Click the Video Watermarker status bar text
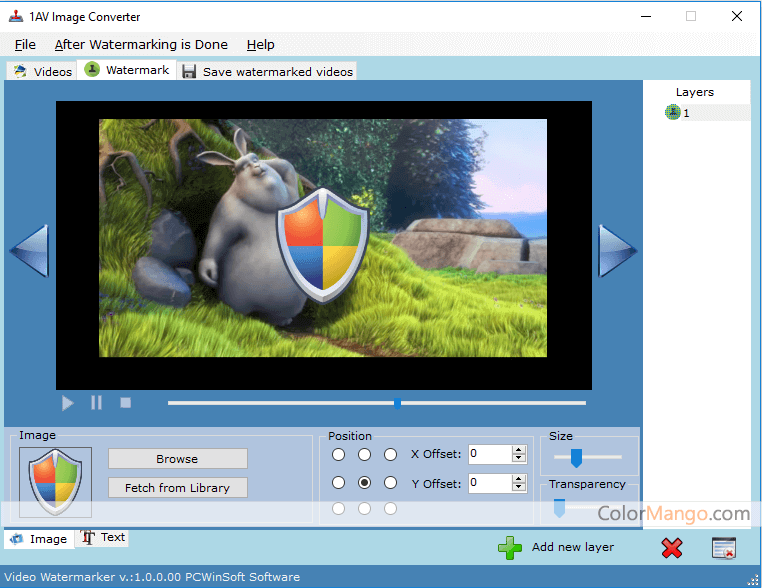762x588 pixels. [x=152, y=577]
